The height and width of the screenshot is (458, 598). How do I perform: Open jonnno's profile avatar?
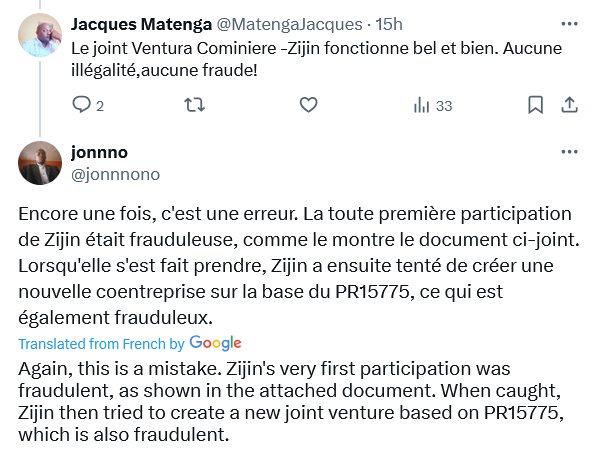pyautogui.click(x=40, y=163)
